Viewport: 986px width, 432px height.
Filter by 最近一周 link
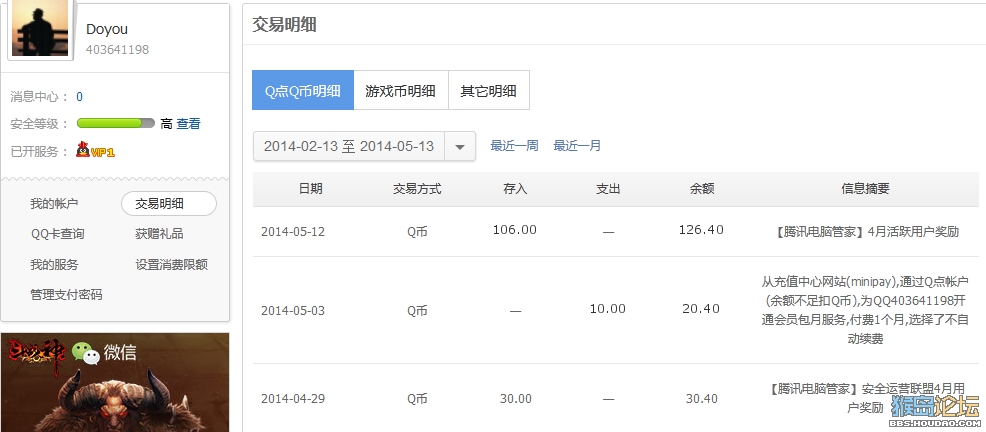[x=514, y=146]
